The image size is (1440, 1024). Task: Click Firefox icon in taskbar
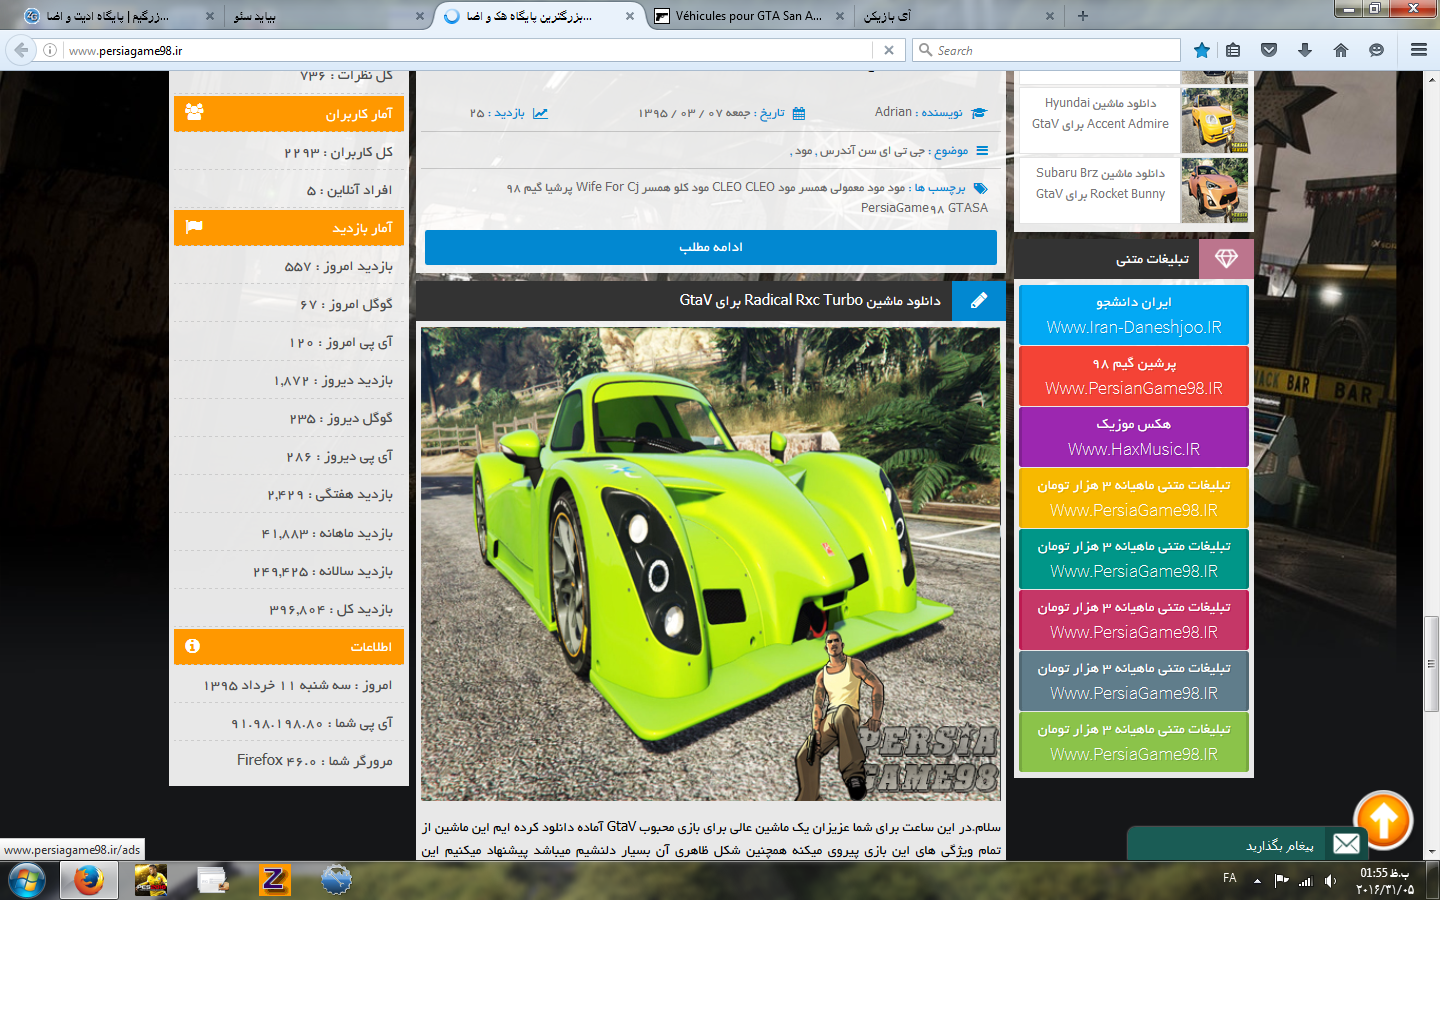point(89,880)
